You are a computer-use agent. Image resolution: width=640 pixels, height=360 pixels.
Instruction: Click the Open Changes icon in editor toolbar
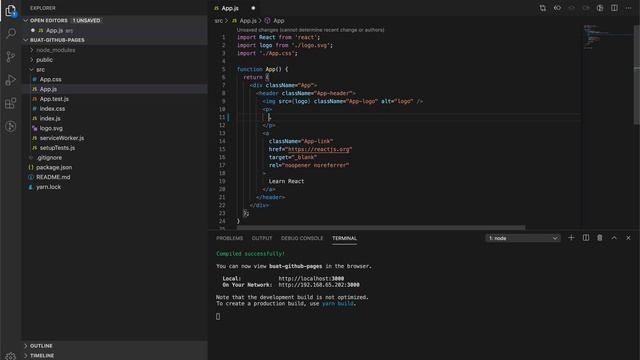[542, 8]
